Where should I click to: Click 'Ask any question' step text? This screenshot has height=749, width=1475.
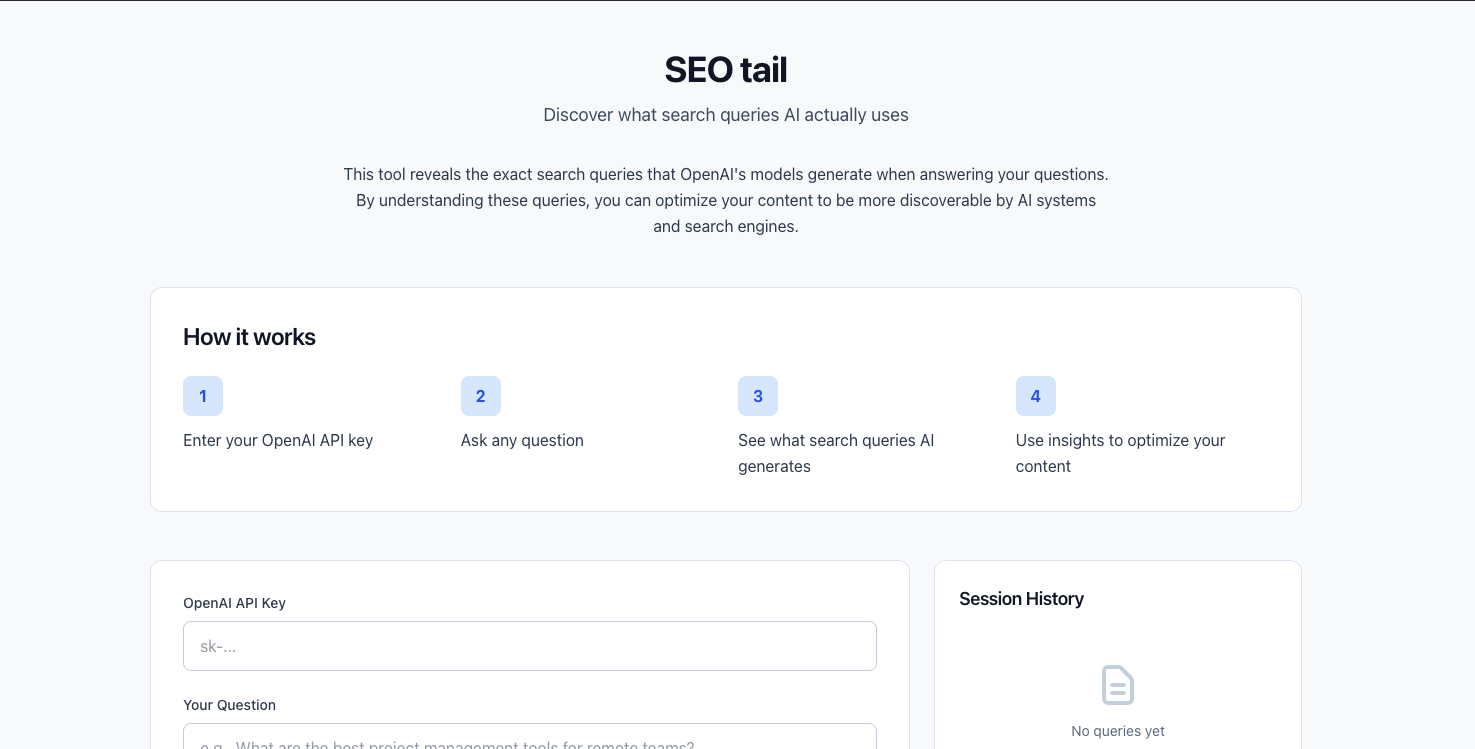click(x=522, y=440)
